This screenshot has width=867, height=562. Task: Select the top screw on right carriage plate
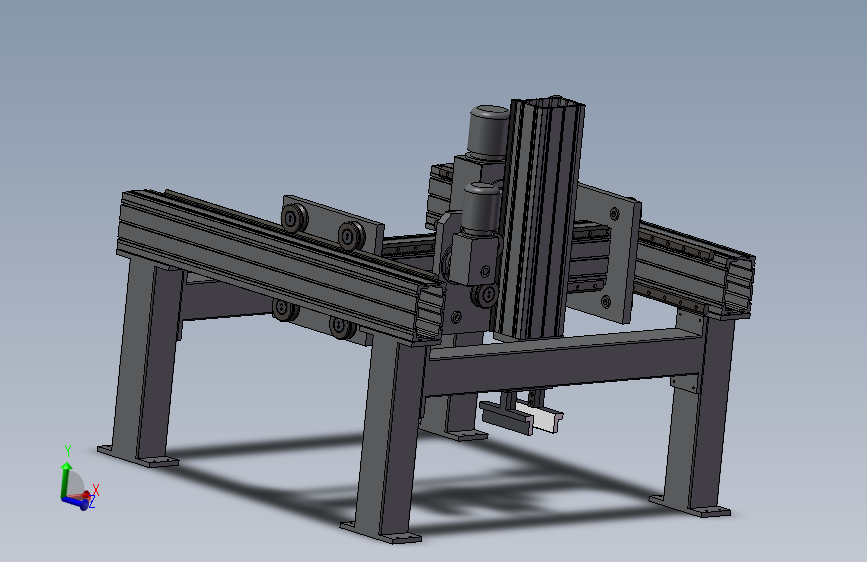tap(614, 214)
